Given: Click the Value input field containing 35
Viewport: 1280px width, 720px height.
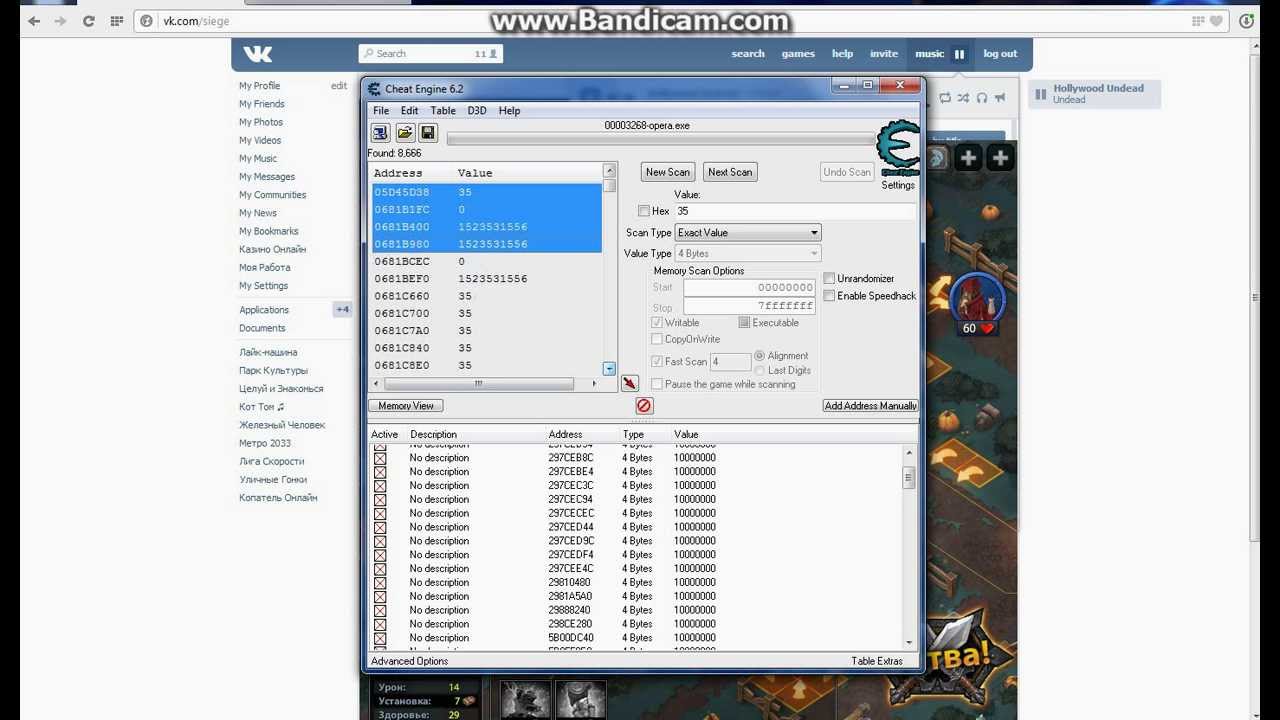Looking at the screenshot, I should tap(795, 211).
